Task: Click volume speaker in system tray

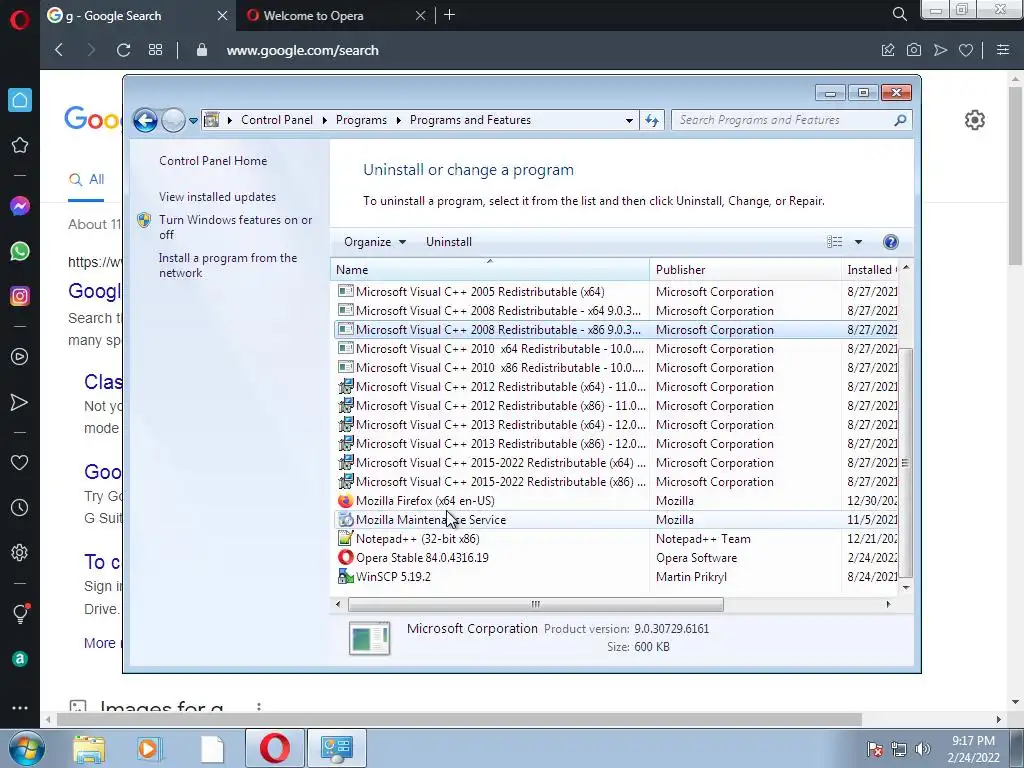Action: coord(922,749)
